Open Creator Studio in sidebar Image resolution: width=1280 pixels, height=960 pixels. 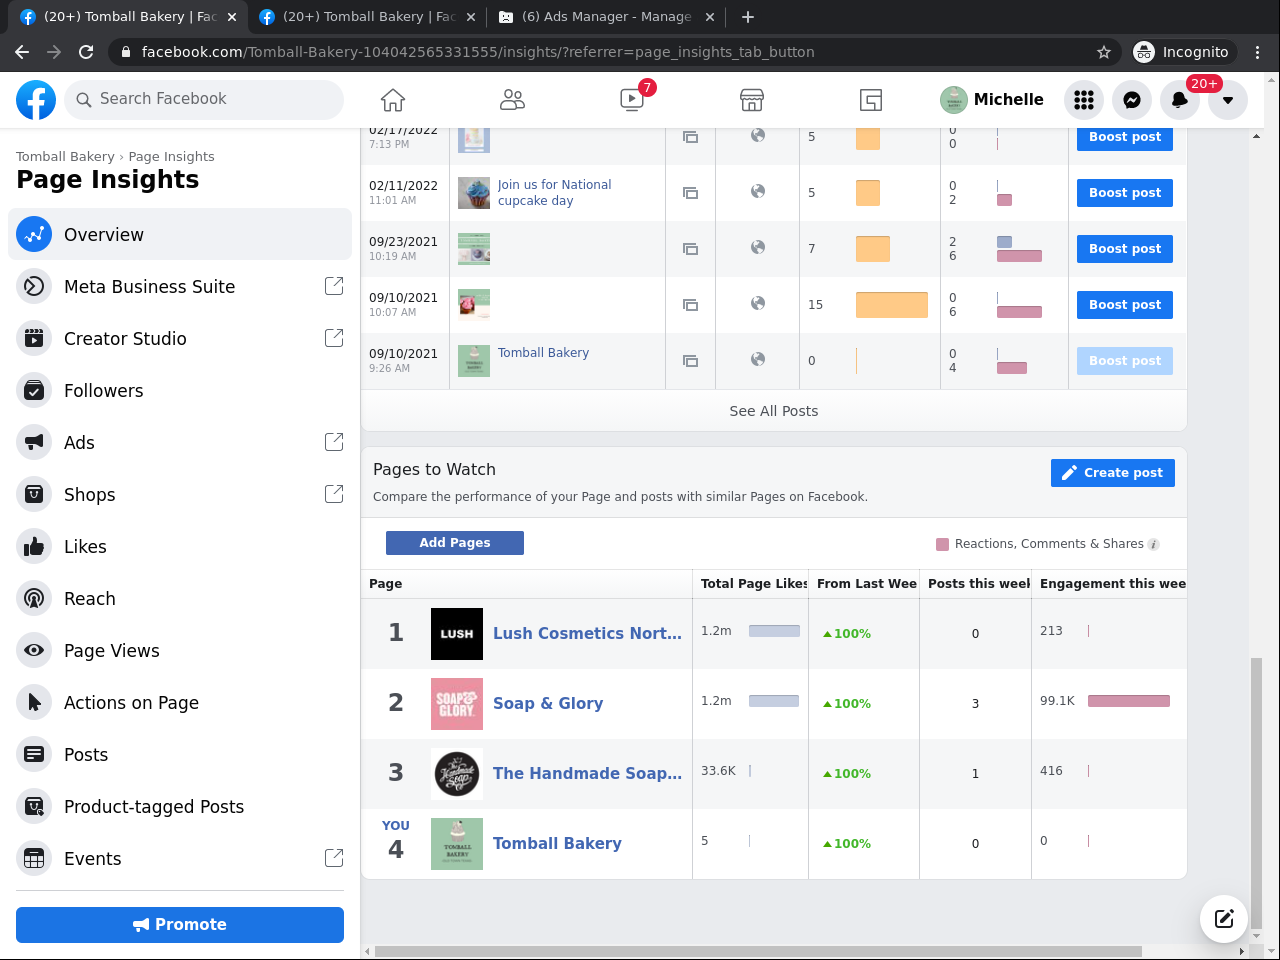coord(180,338)
